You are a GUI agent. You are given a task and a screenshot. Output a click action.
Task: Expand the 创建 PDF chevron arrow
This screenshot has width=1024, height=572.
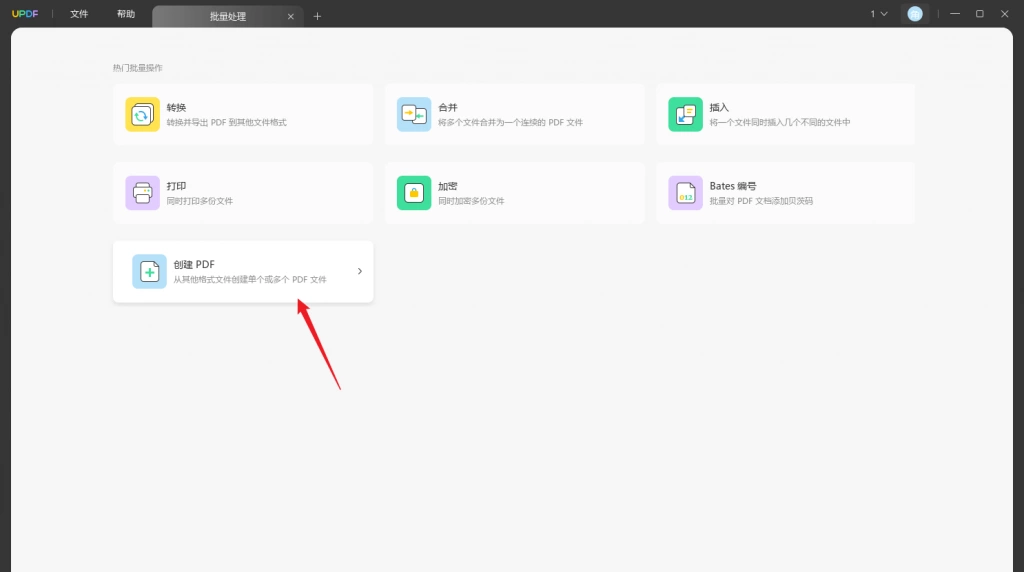(360, 271)
